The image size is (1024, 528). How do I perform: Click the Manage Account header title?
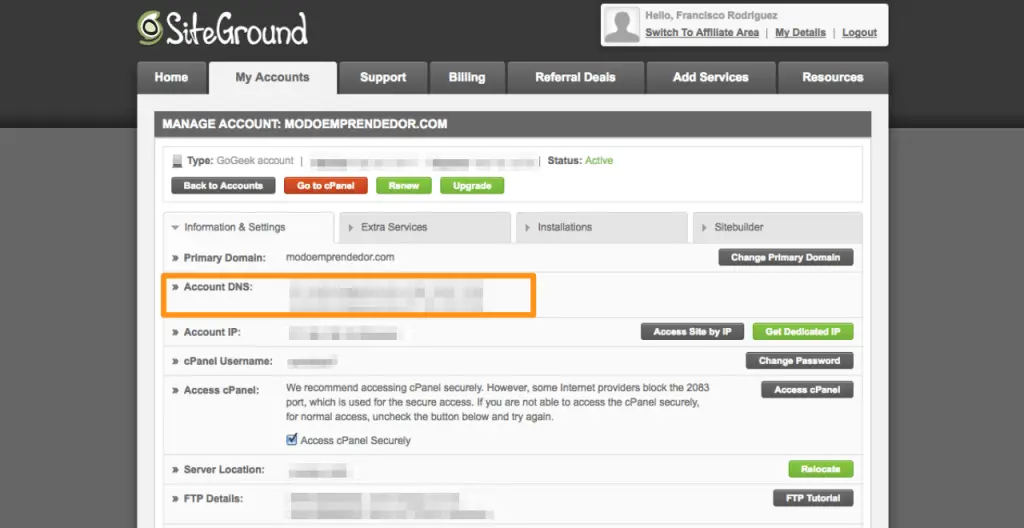coord(305,124)
